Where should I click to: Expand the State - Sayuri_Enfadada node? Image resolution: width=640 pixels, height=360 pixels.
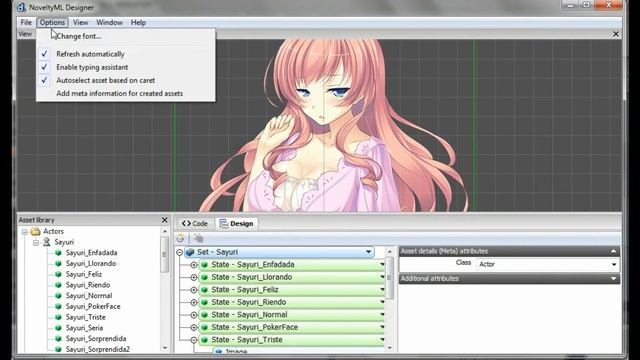193,265
